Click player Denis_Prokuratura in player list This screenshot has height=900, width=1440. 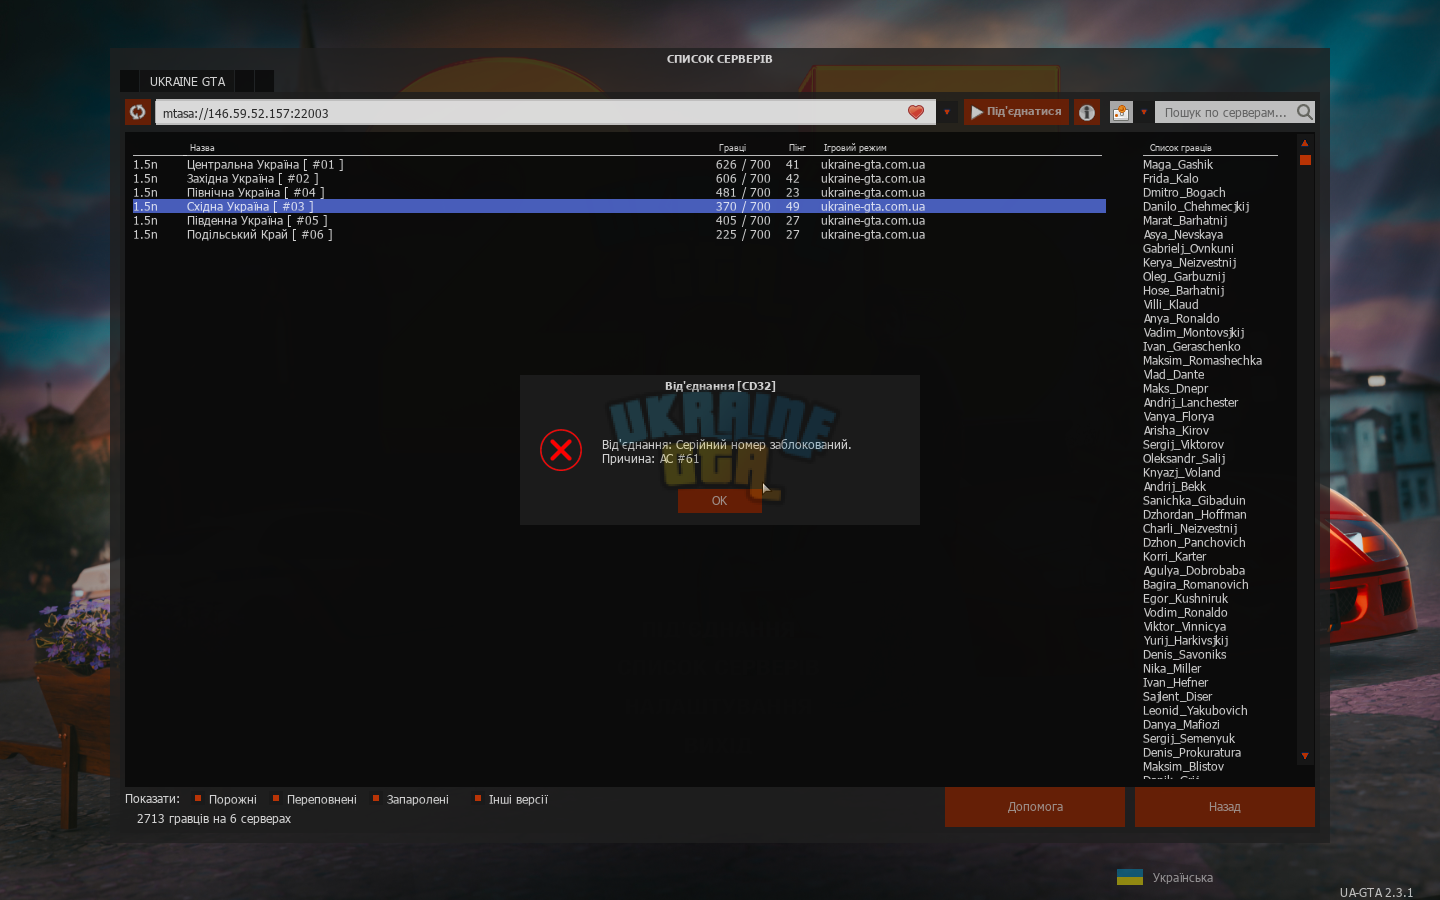coord(1192,752)
